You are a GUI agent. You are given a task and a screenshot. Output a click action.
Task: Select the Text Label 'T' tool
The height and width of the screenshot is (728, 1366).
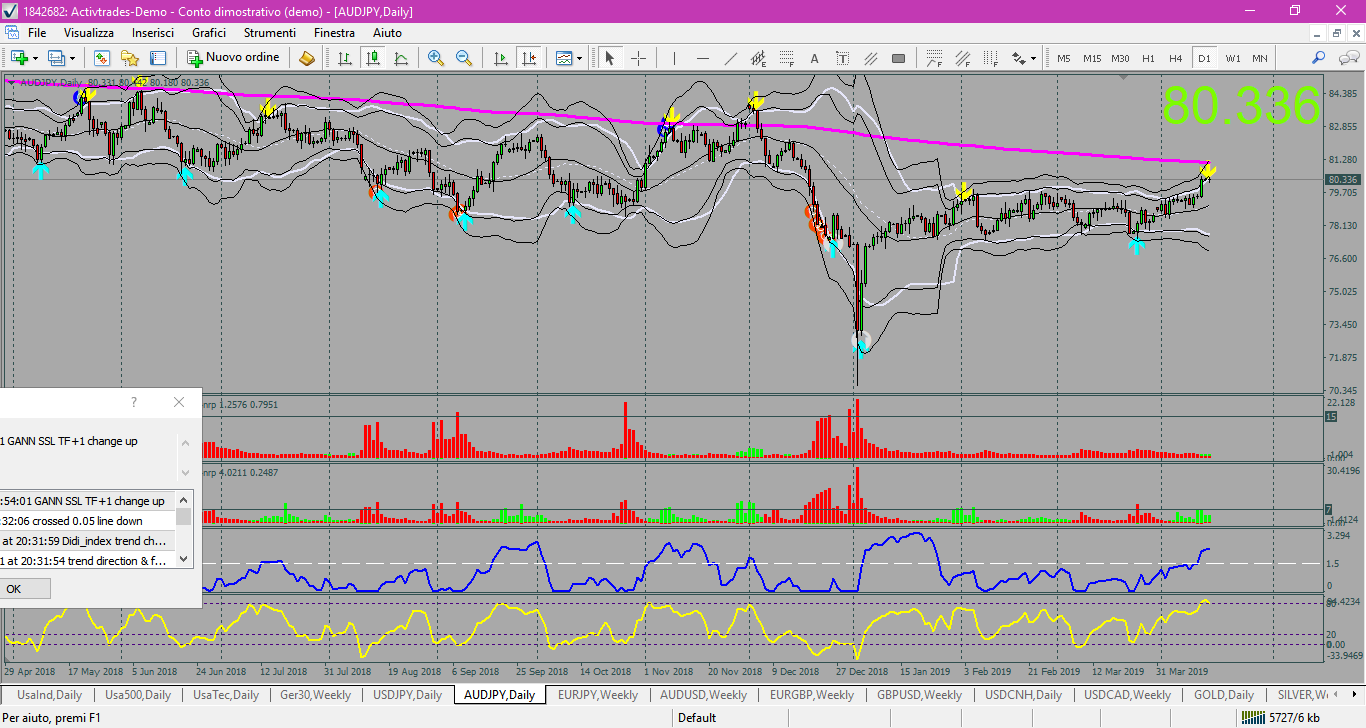pos(842,58)
